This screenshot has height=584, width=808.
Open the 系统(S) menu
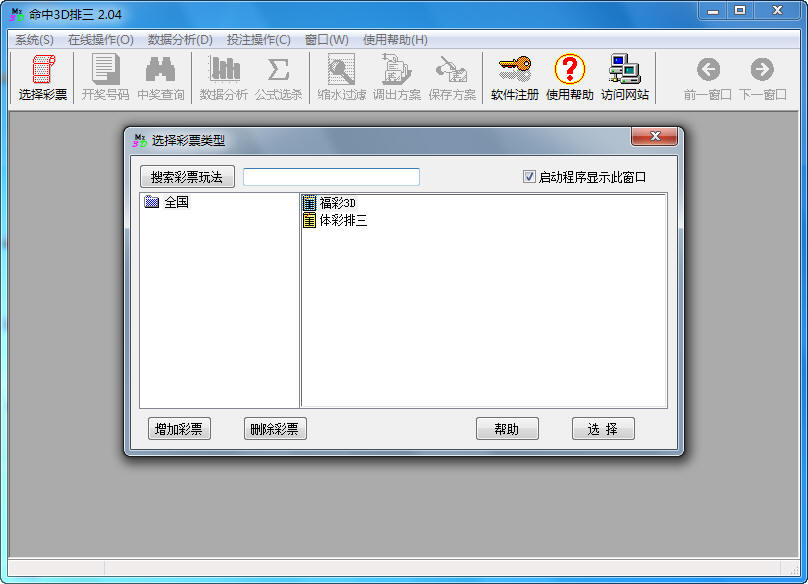coord(34,40)
